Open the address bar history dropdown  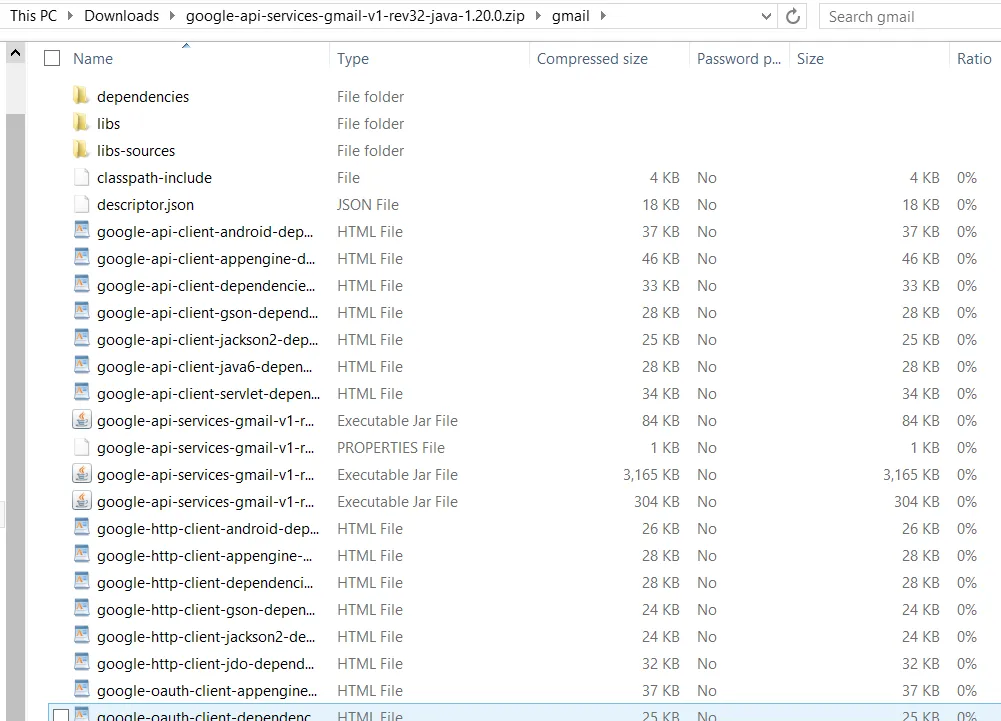point(766,17)
